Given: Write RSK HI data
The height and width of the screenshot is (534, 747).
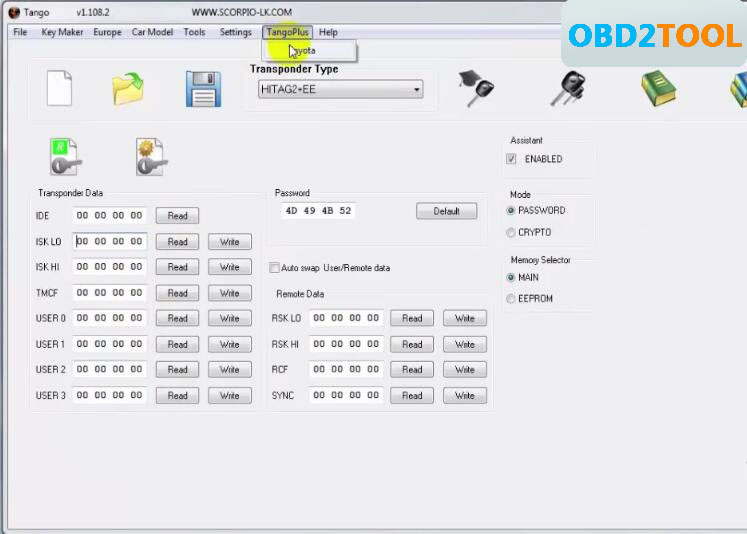Looking at the screenshot, I should [x=464, y=344].
